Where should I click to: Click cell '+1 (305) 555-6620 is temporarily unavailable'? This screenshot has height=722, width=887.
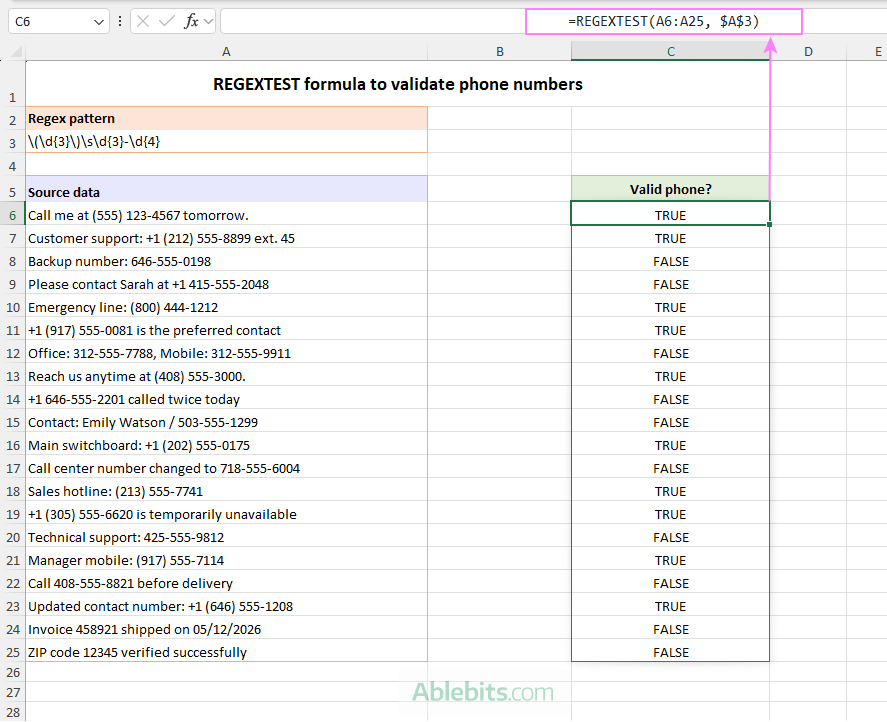[226, 515]
